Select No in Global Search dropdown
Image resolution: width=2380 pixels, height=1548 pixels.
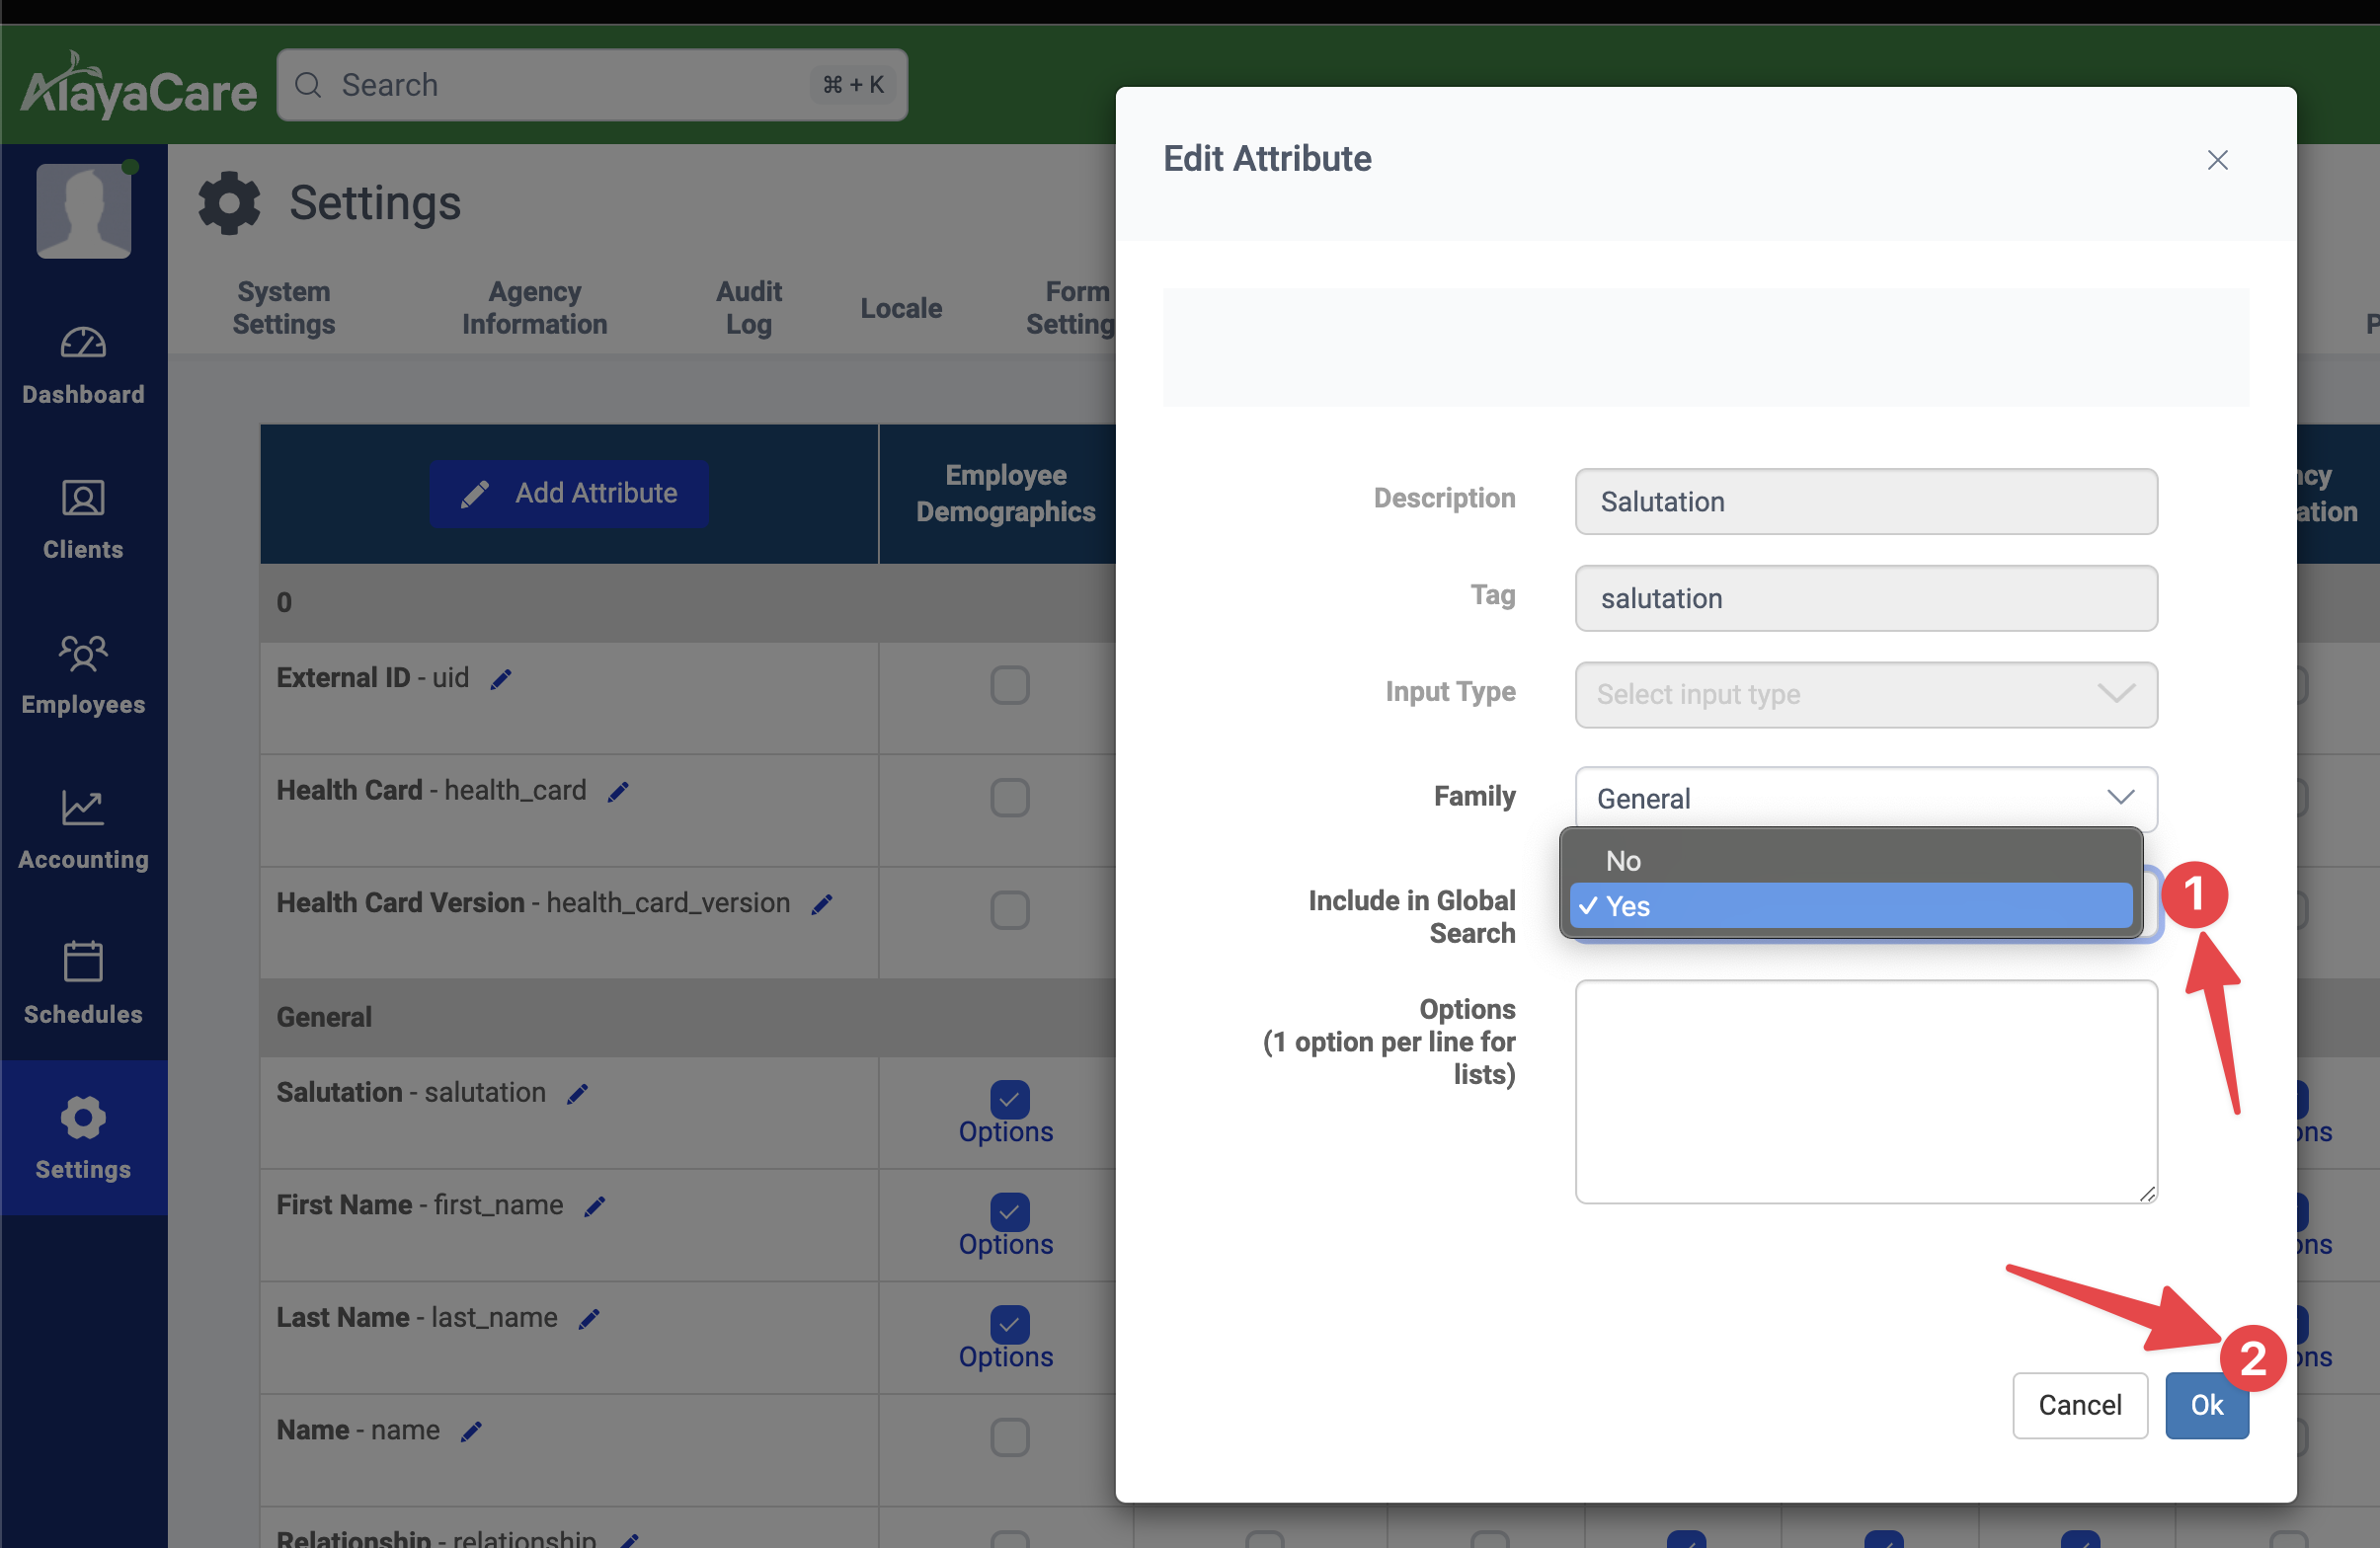pyautogui.click(x=1624, y=860)
